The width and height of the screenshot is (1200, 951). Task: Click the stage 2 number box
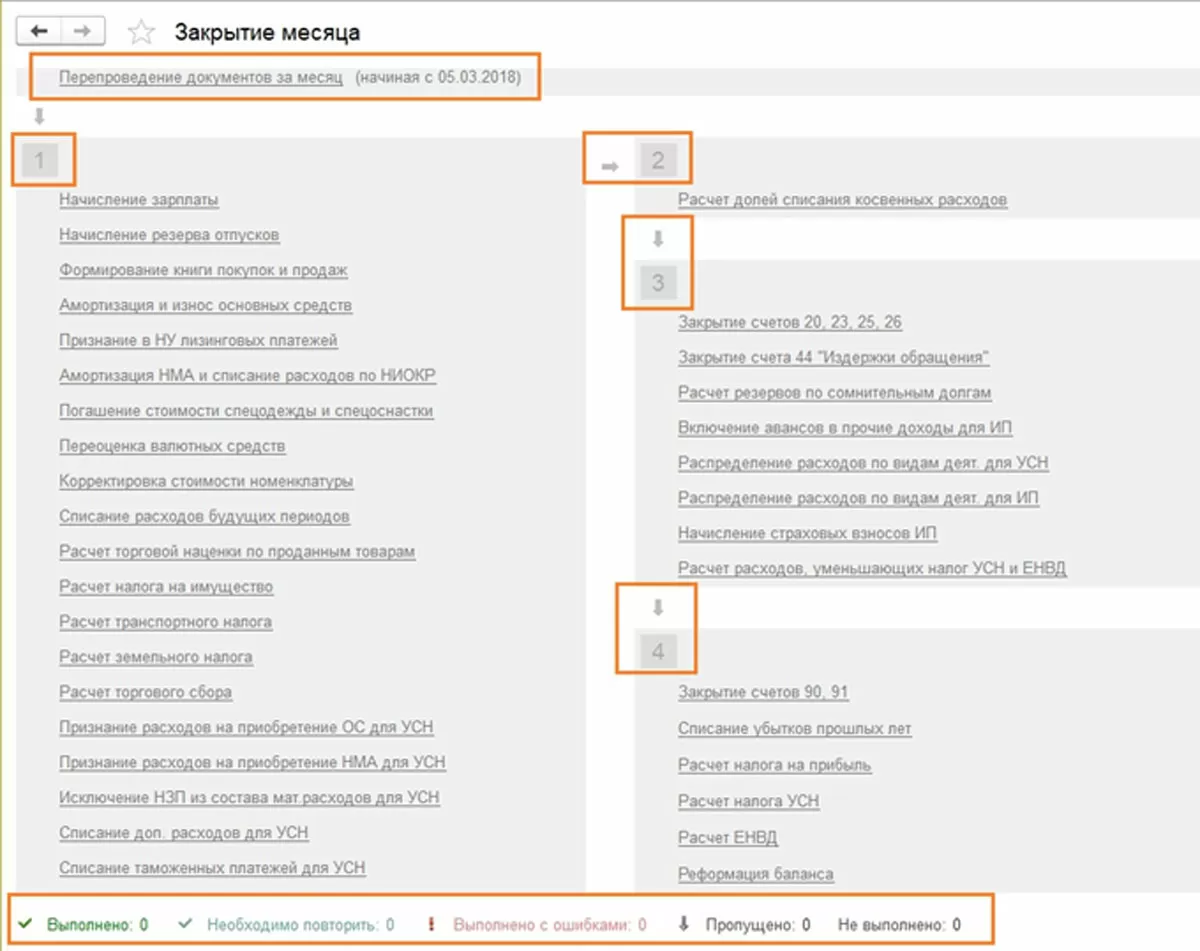[657, 160]
